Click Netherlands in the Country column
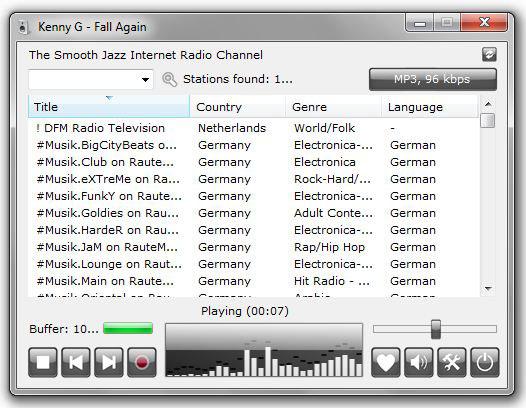The width and height of the screenshot is (526, 408). (x=232, y=128)
